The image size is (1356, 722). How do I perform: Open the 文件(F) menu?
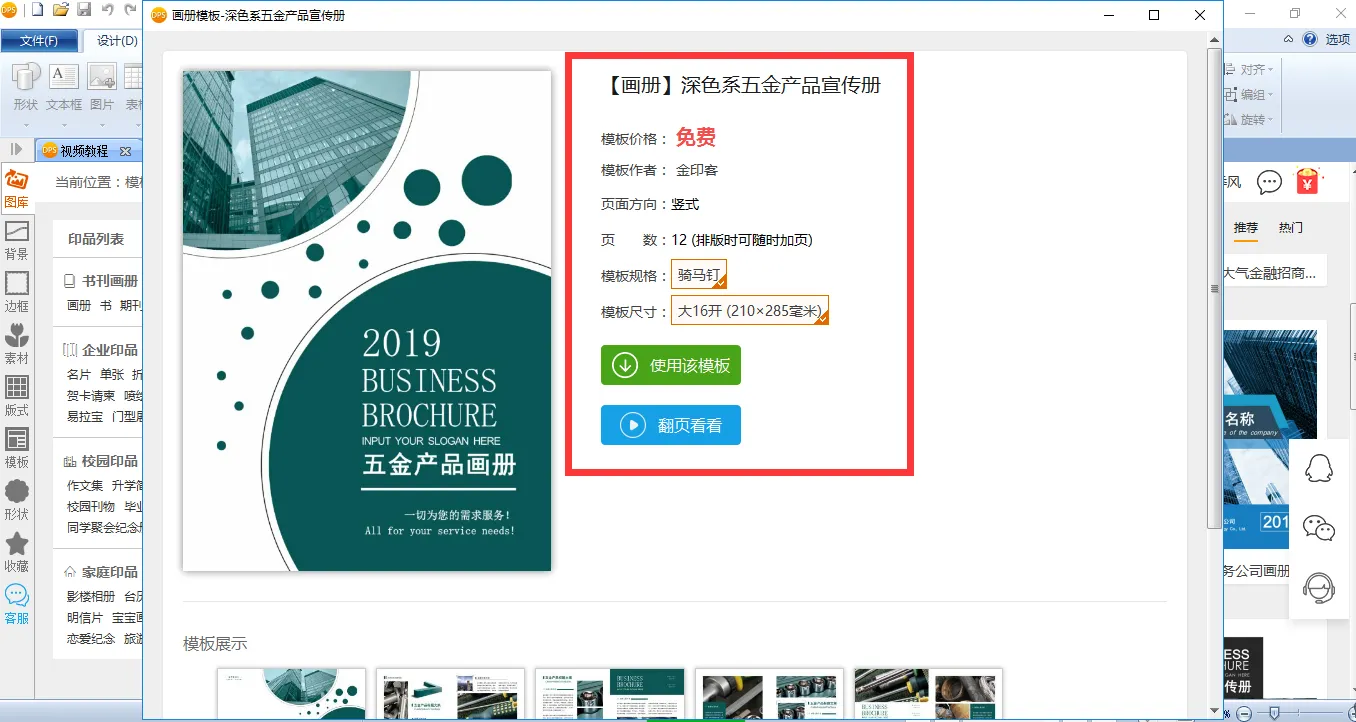click(x=40, y=41)
